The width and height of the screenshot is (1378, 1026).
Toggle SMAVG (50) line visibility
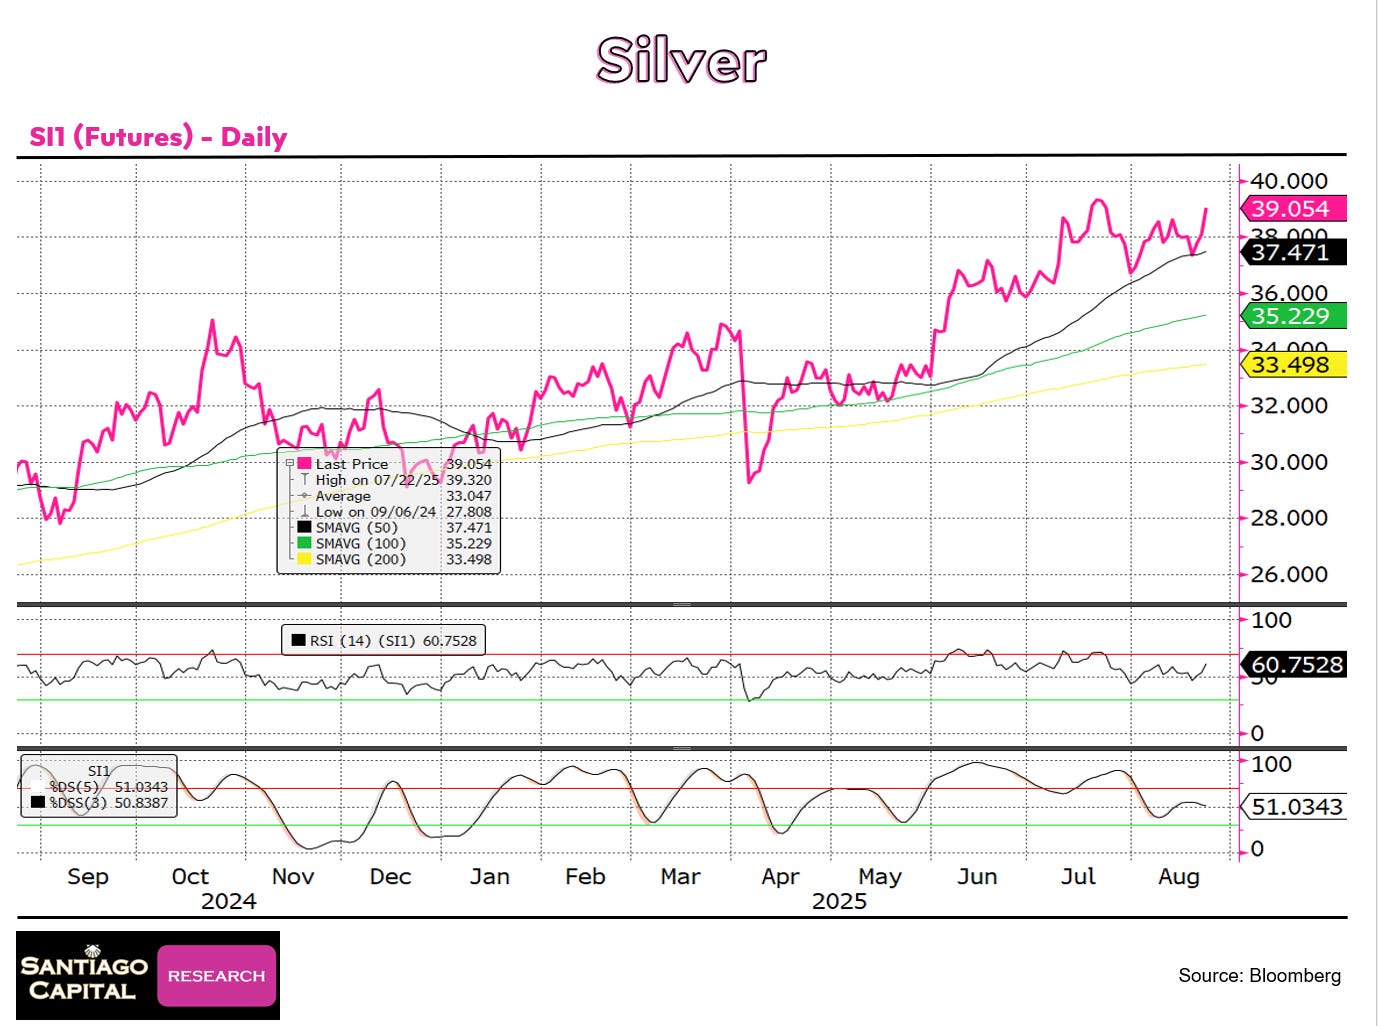302,527
